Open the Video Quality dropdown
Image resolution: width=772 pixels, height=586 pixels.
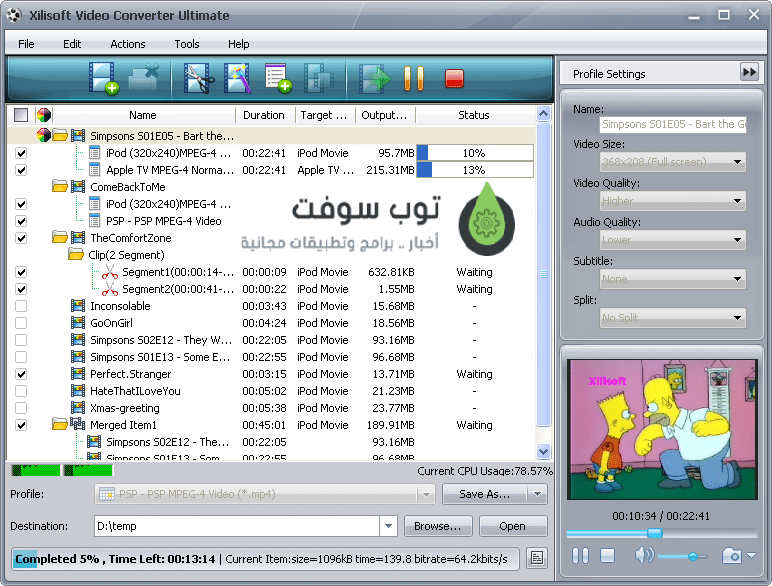coord(673,201)
